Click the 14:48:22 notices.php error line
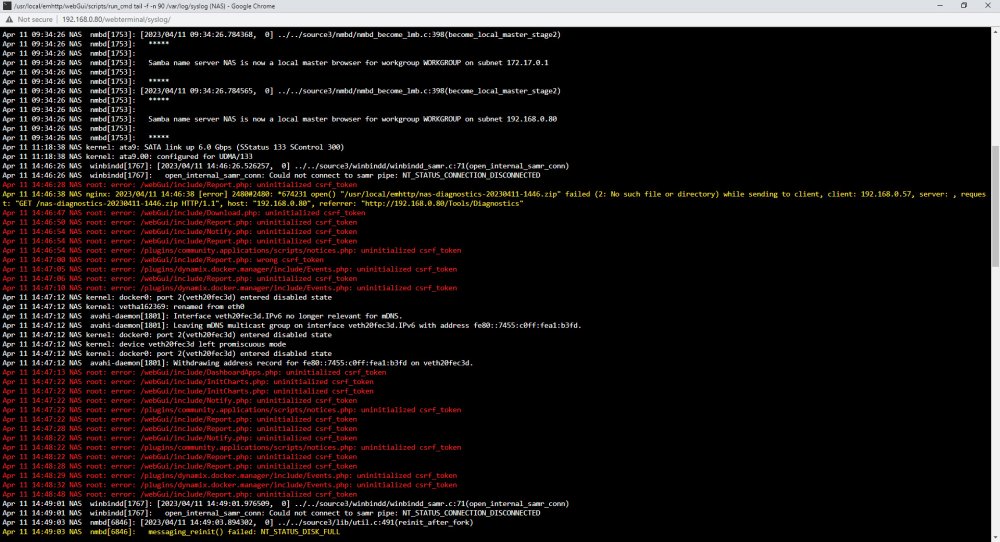Screen dimensions: 1000x542 click(x=232, y=447)
